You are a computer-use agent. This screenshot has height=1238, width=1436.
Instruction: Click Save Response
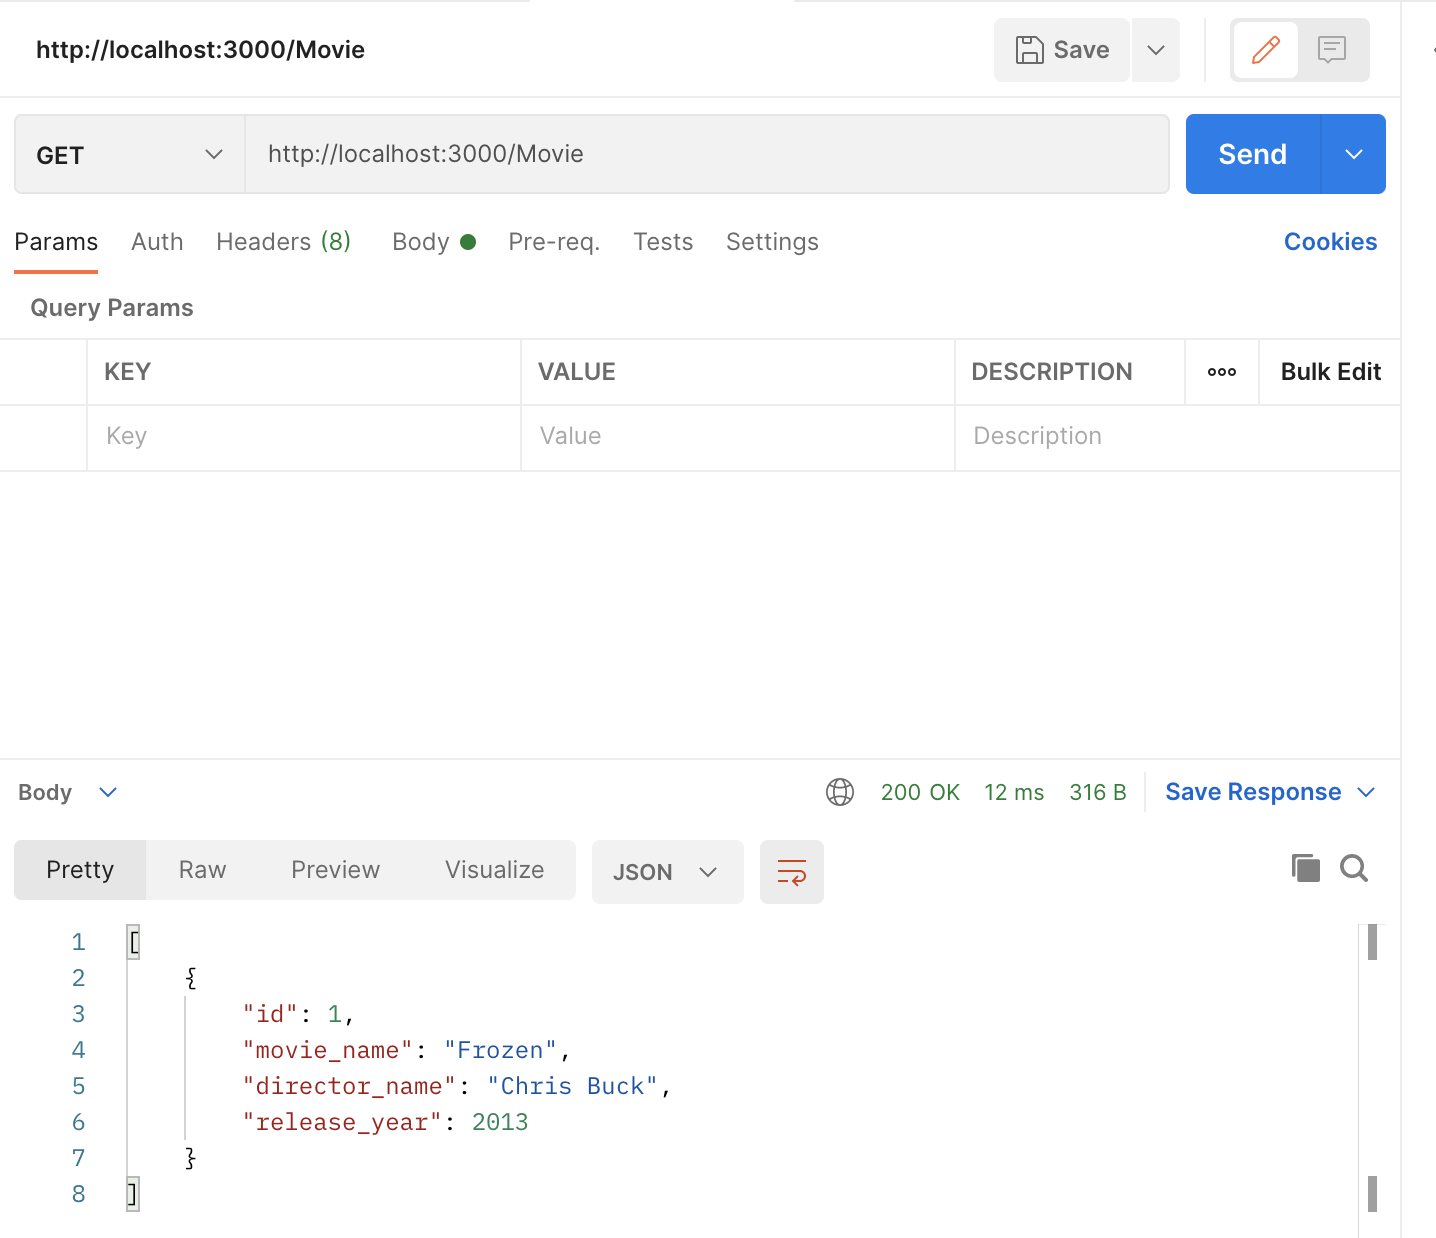pyautogui.click(x=1253, y=793)
